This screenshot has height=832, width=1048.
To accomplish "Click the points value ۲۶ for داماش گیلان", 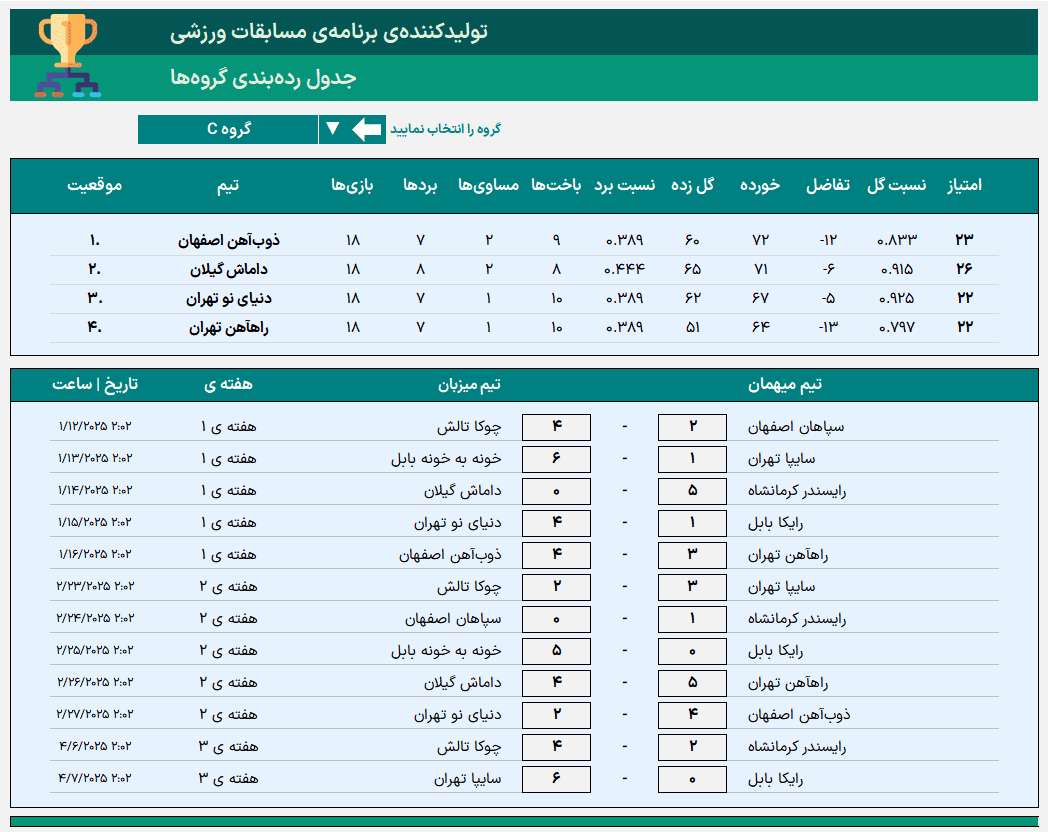I will [964, 269].
